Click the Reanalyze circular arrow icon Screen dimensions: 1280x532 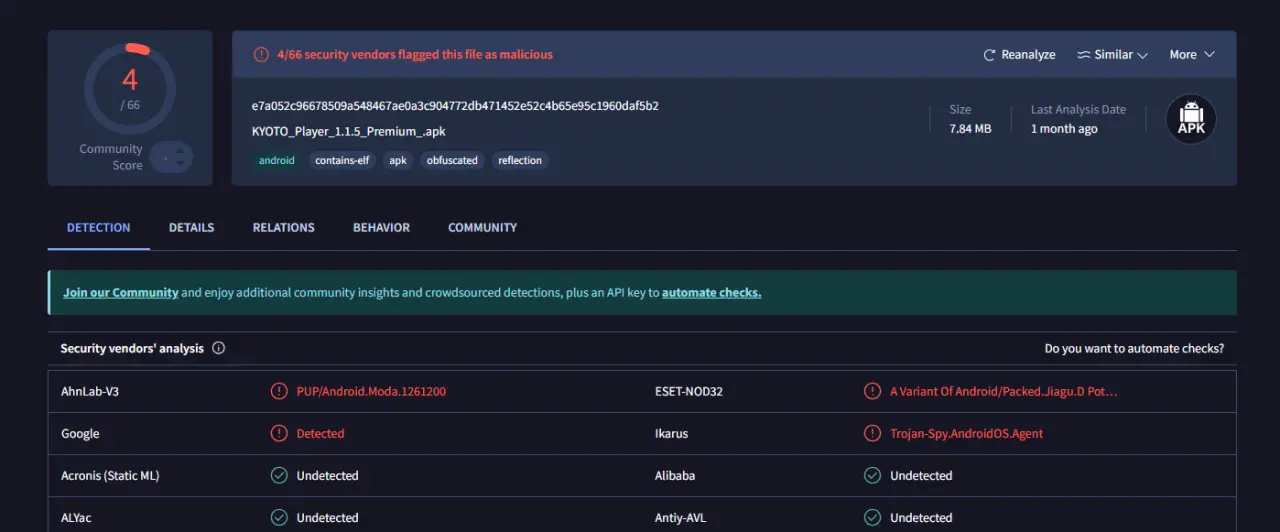pos(989,55)
